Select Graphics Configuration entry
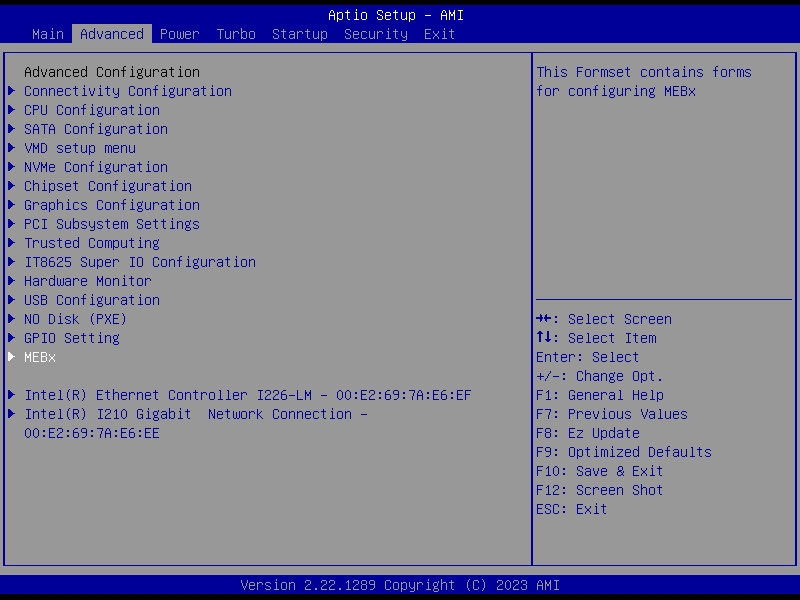Image resolution: width=800 pixels, height=600 pixels. (112, 205)
